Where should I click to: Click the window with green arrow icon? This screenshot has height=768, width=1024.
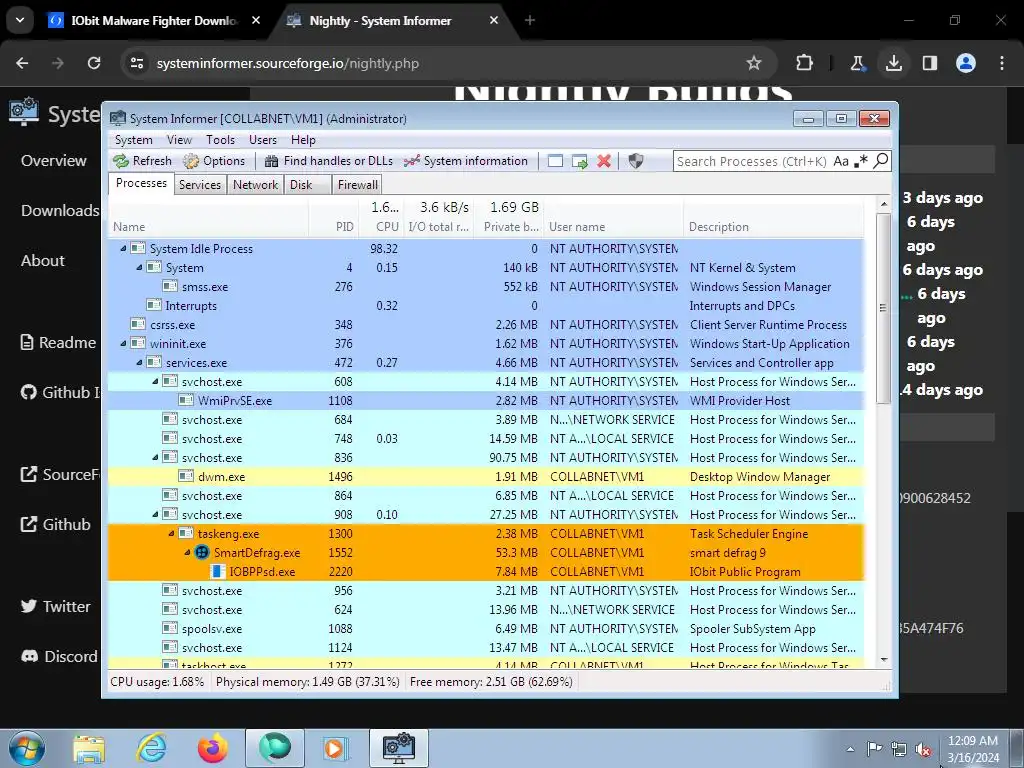click(x=579, y=161)
